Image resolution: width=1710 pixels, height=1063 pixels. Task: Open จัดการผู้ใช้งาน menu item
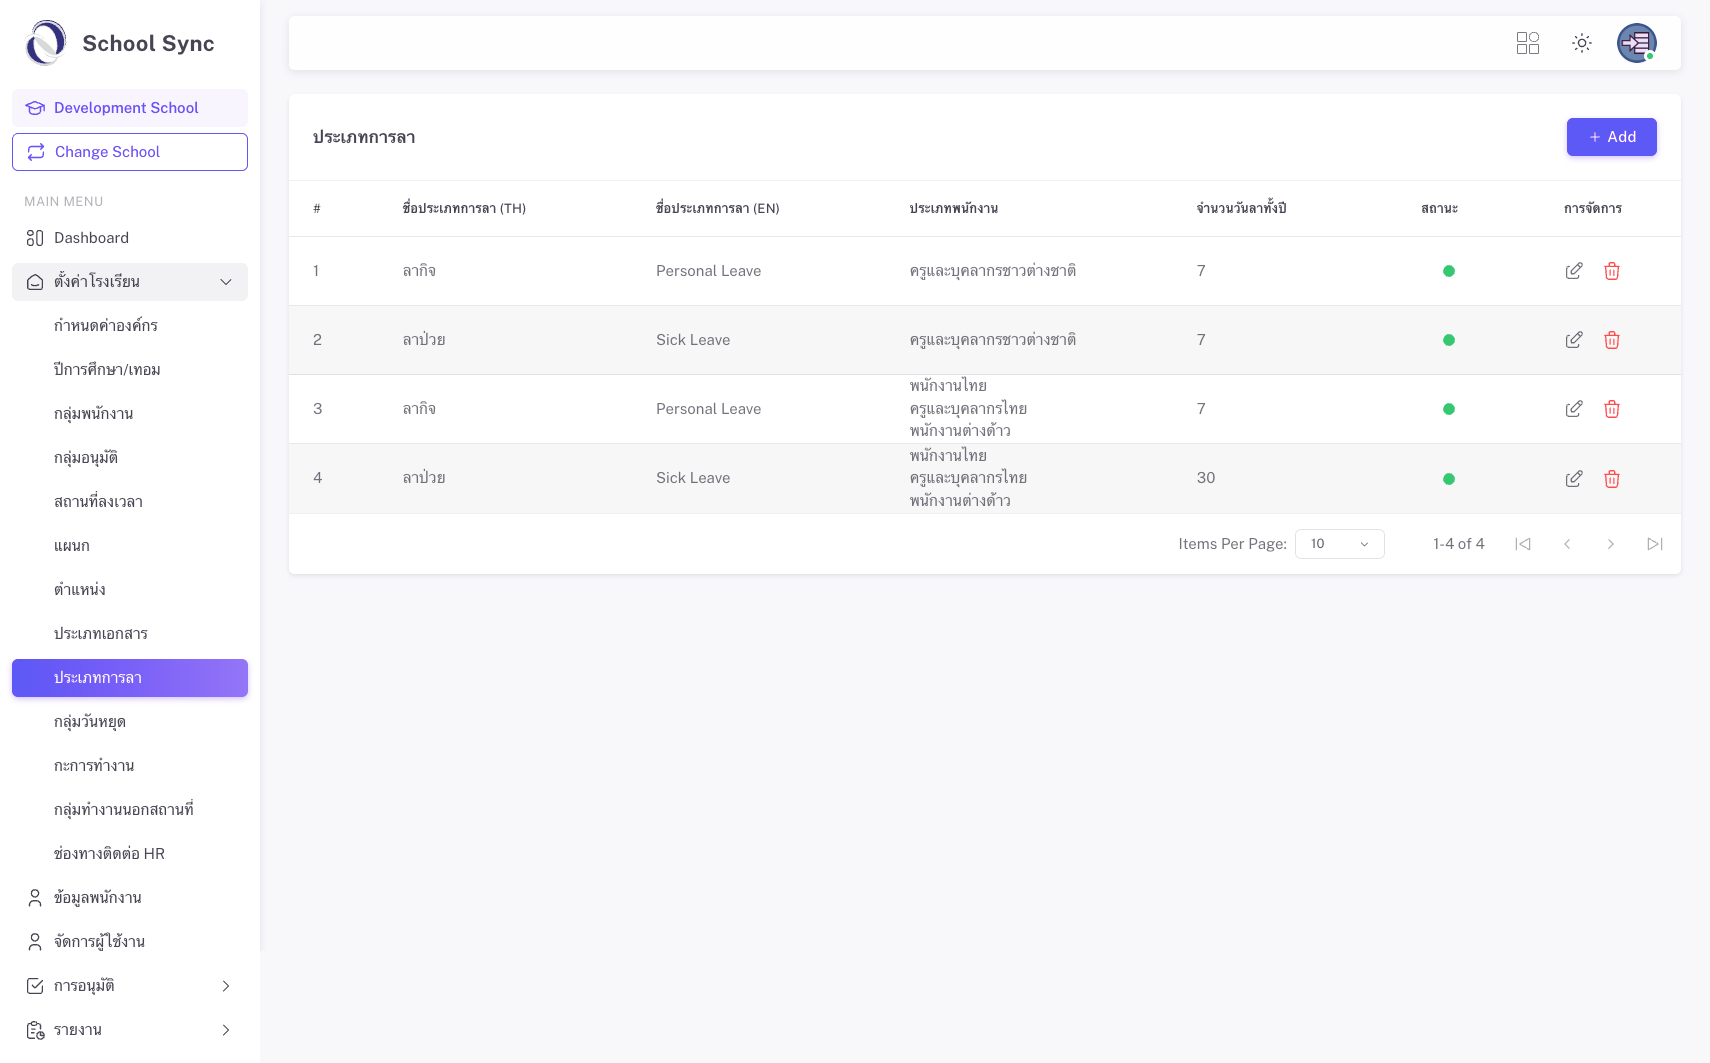pyautogui.click(x=130, y=942)
